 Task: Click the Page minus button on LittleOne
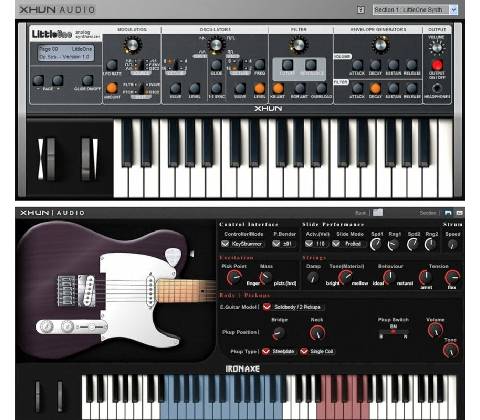[x=38, y=80]
